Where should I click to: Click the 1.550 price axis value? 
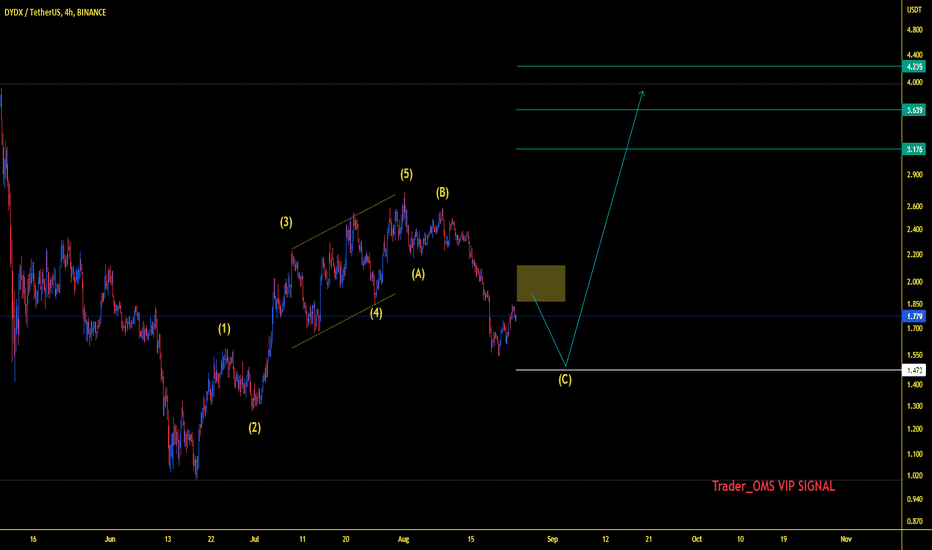pyautogui.click(x=915, y=355)
